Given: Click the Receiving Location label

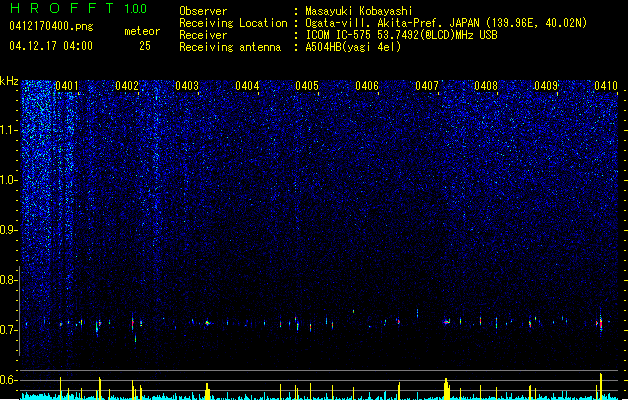Looking at the screenshot, I should (233, 23).
